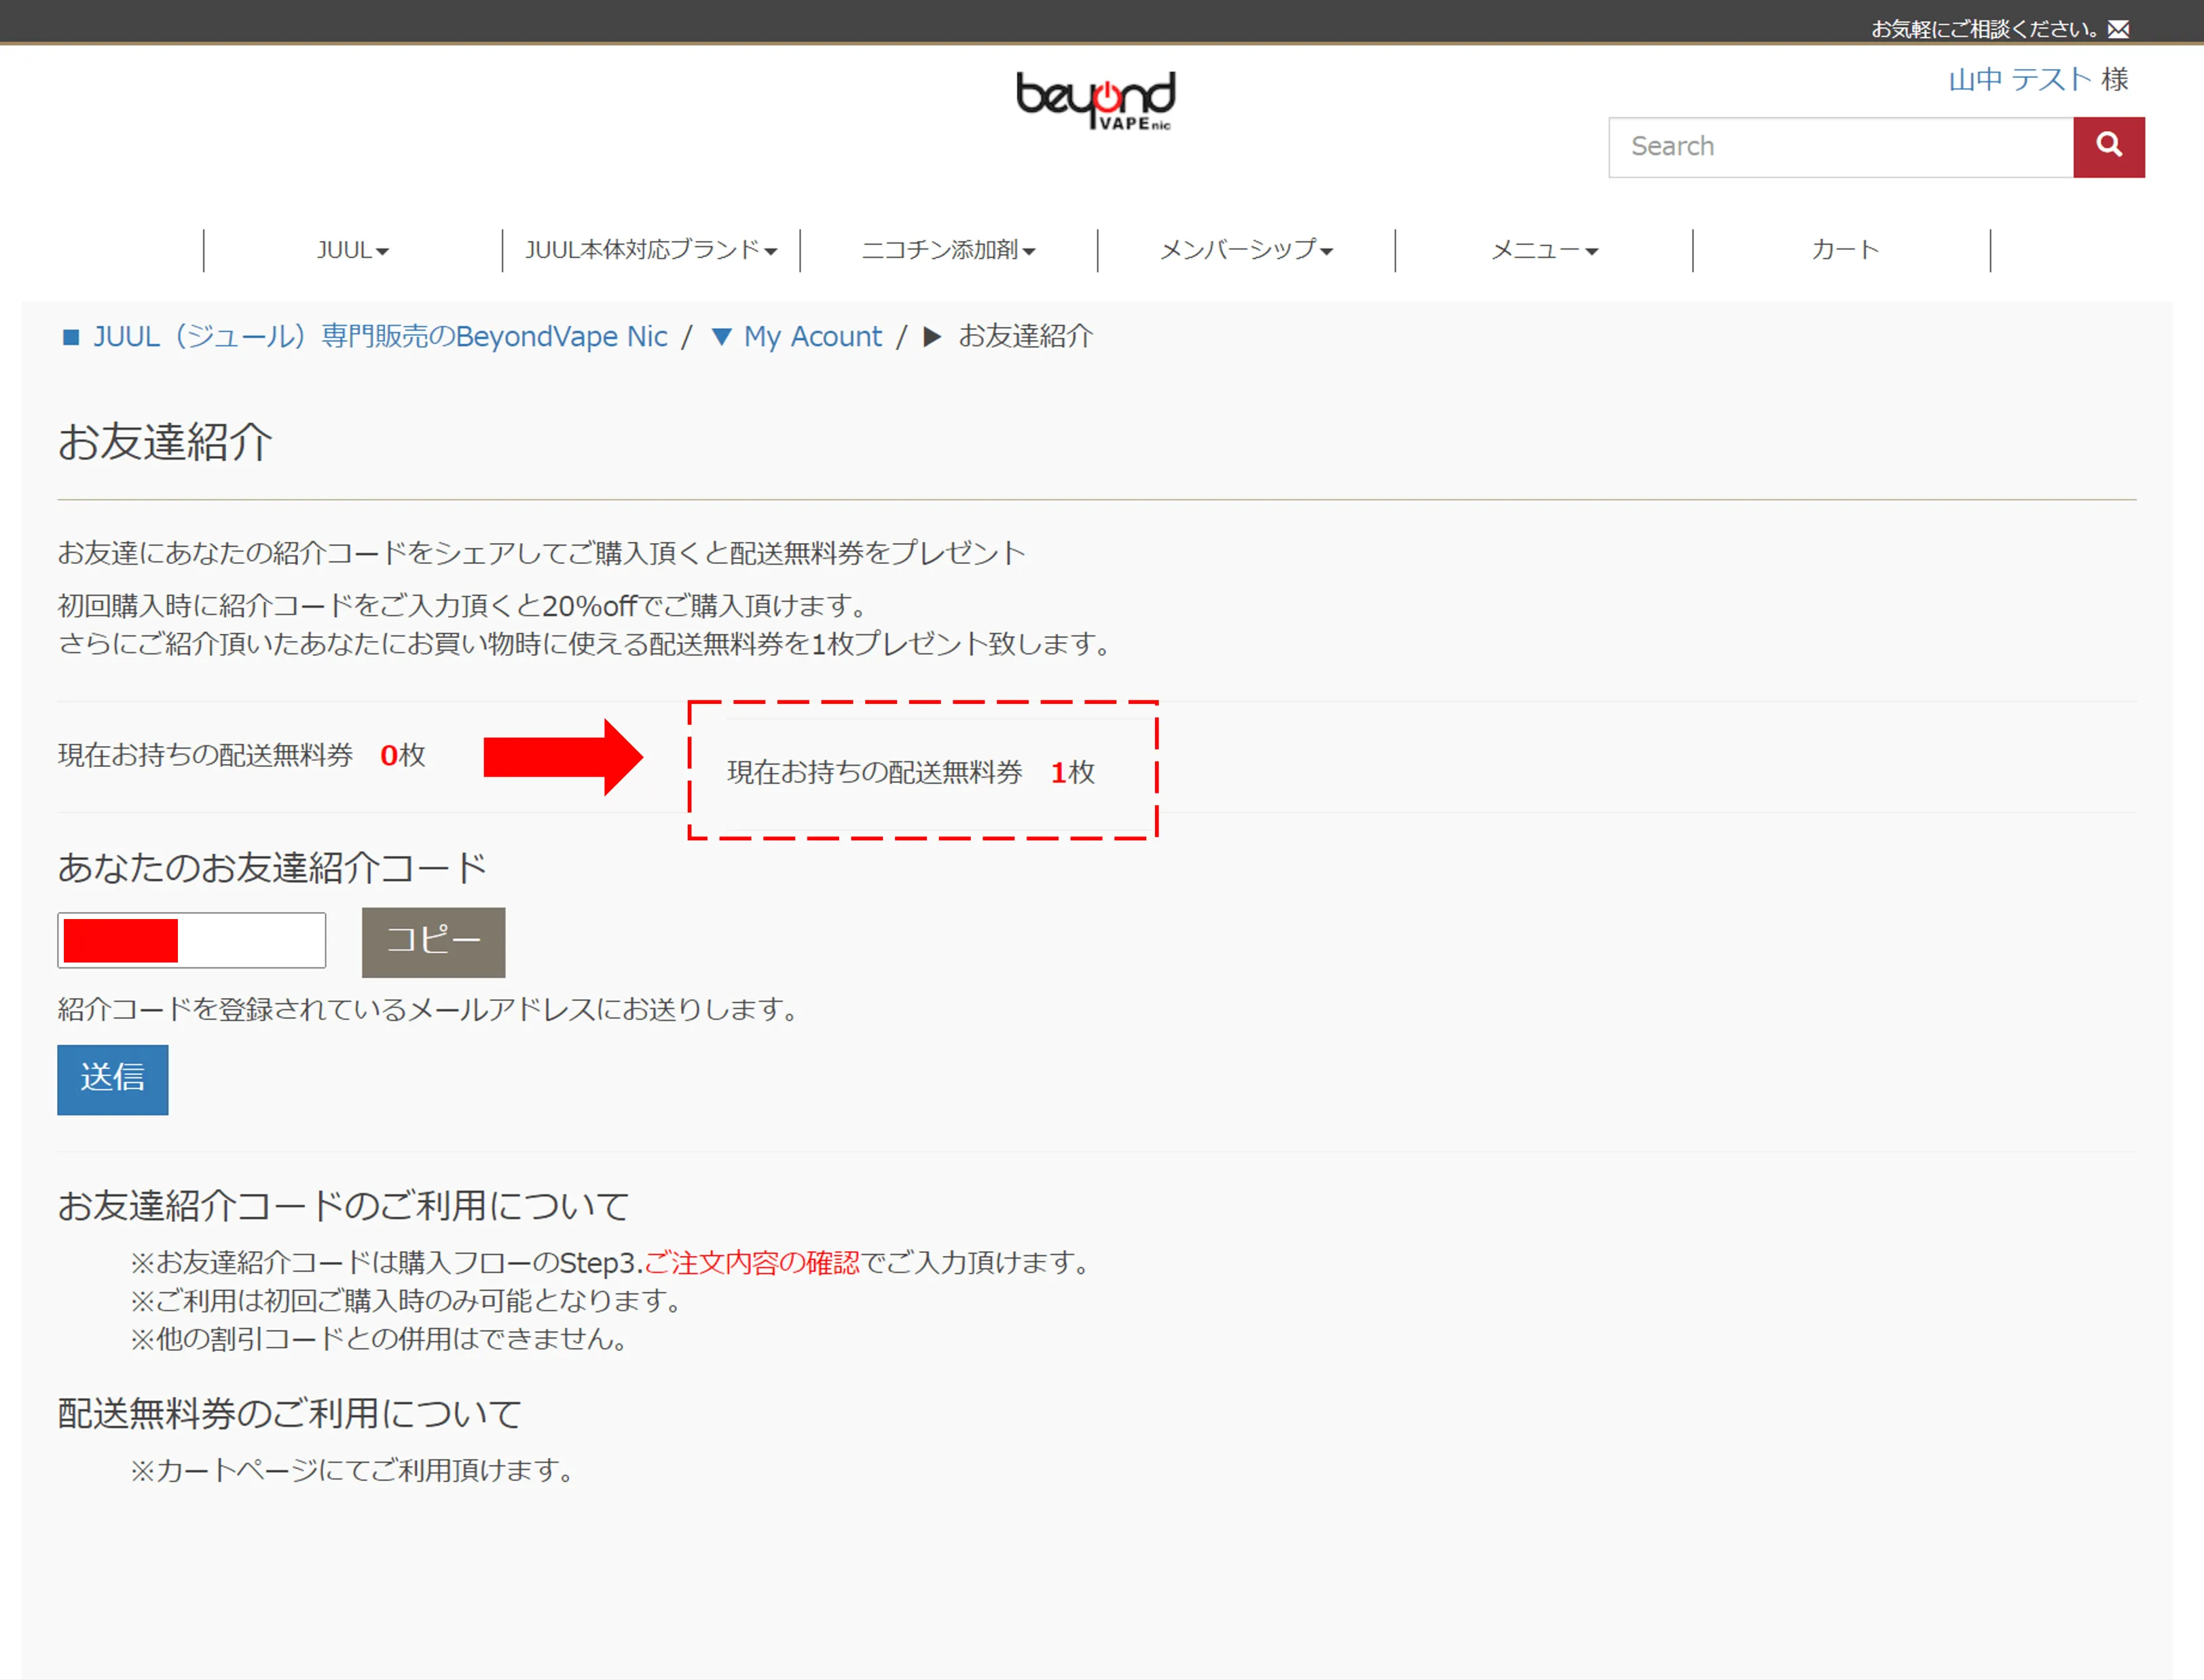This screenshot has width=2204, height=1680.
Task: Click the envelope icon in the top bar
Action: [2120, 29]
